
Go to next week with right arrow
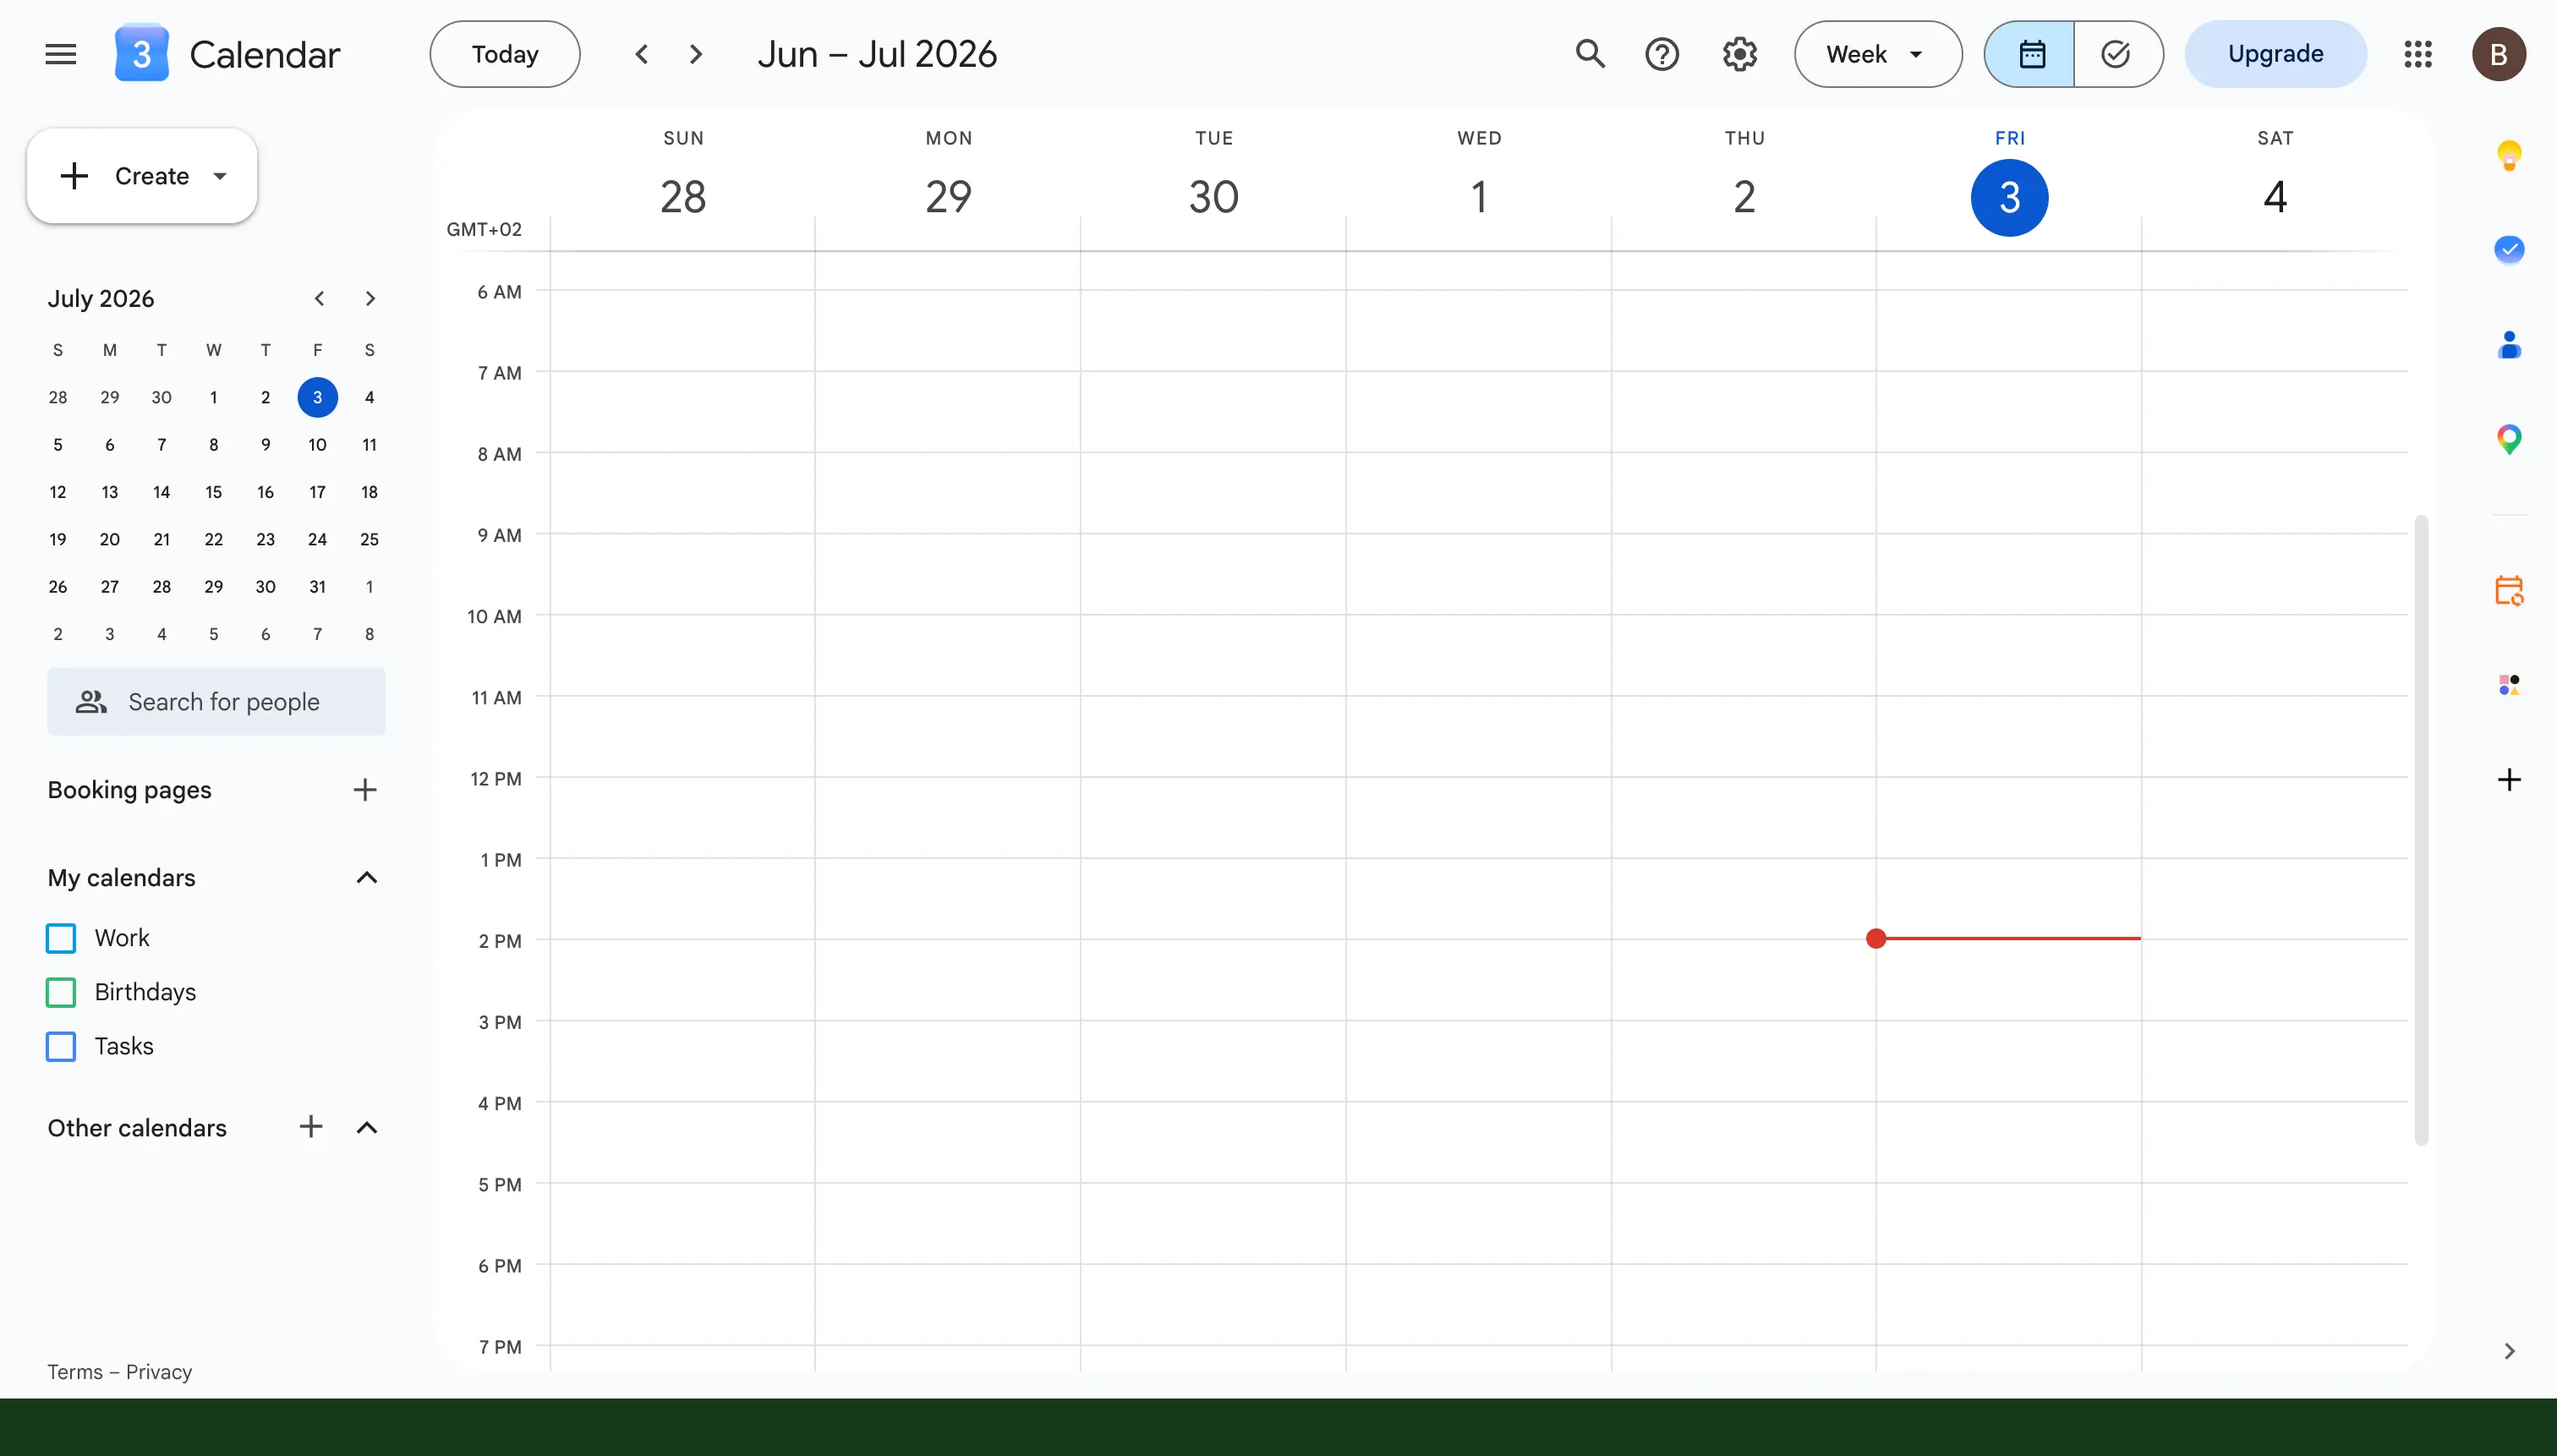696,54
